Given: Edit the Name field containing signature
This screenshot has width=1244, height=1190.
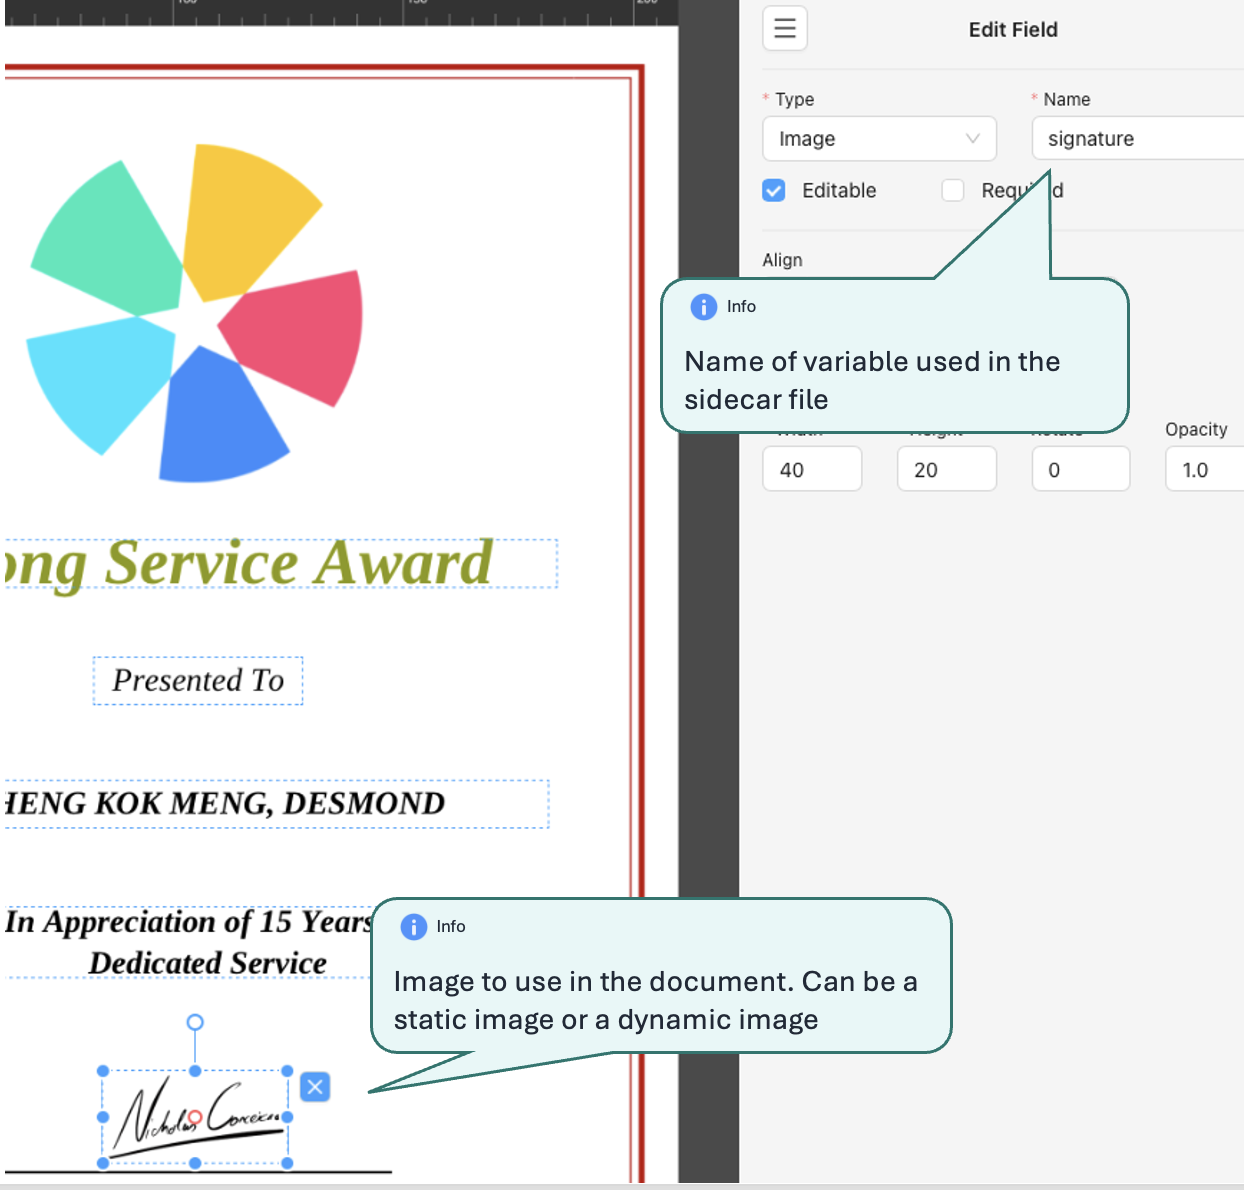Looking at the screenshot, I should 1138,138.
